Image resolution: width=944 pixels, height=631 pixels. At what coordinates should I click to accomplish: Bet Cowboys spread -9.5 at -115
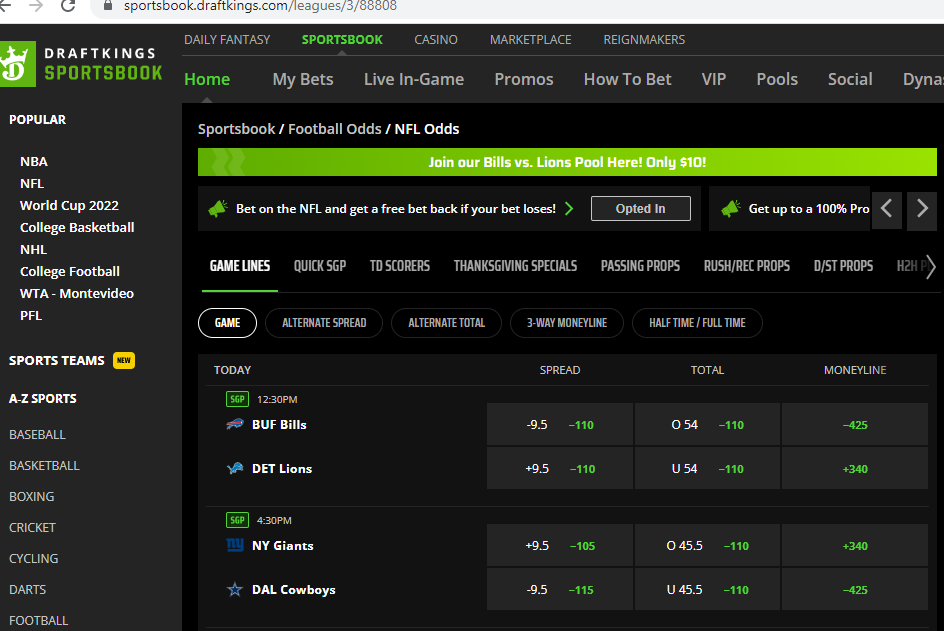(560, 589)
